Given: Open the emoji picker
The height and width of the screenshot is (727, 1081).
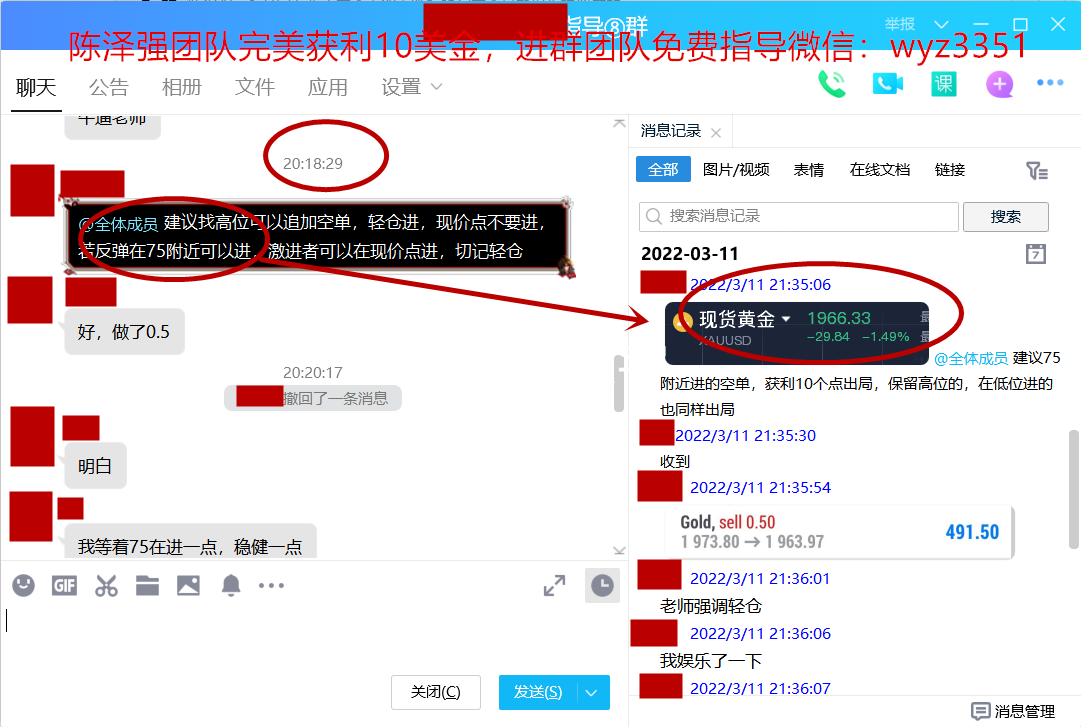Looking at the screenshot, I should tap(23, 586).
